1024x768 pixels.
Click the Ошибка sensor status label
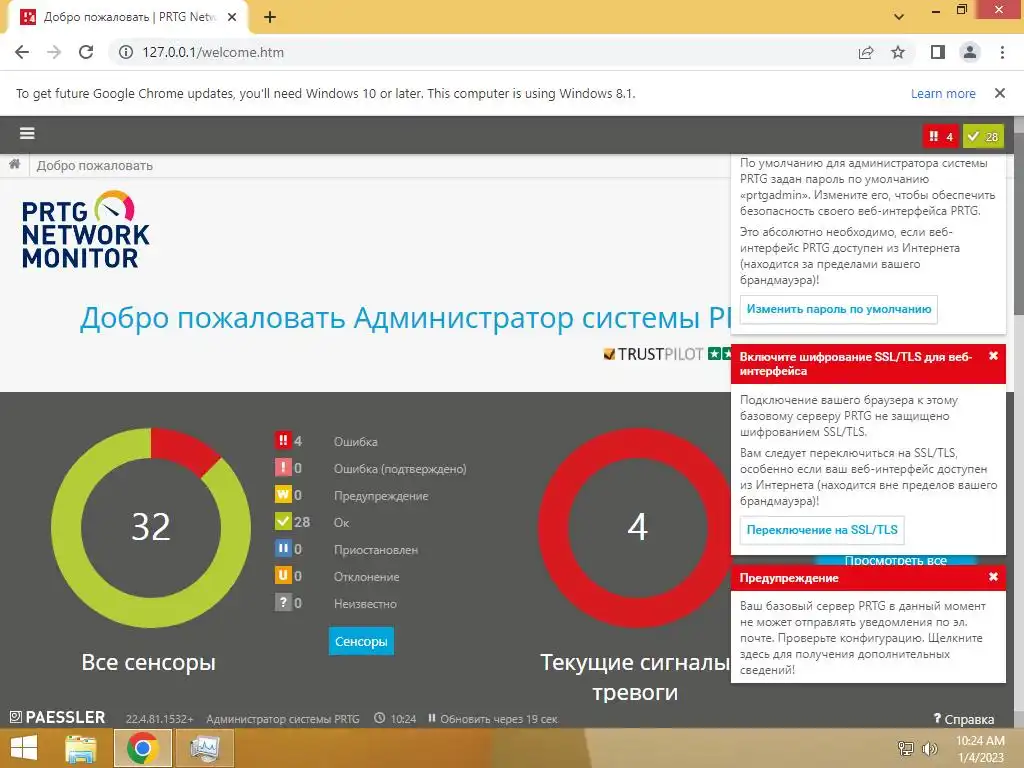(355, 441)
